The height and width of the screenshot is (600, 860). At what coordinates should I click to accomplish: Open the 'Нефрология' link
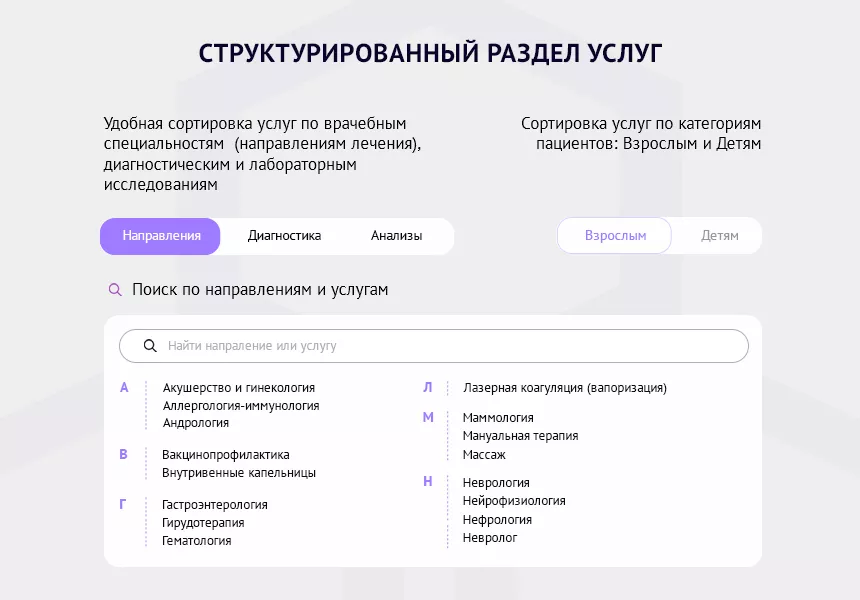point(497,519)
